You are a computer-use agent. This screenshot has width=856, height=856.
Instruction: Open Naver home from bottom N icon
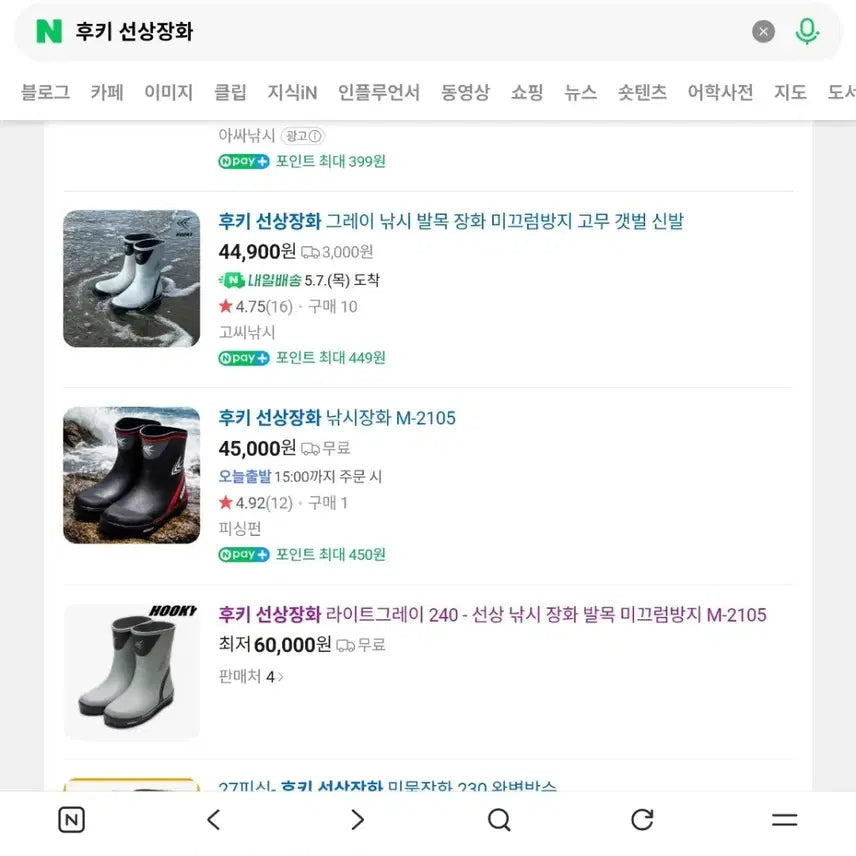pyautogui.click(x=71, y=820)
